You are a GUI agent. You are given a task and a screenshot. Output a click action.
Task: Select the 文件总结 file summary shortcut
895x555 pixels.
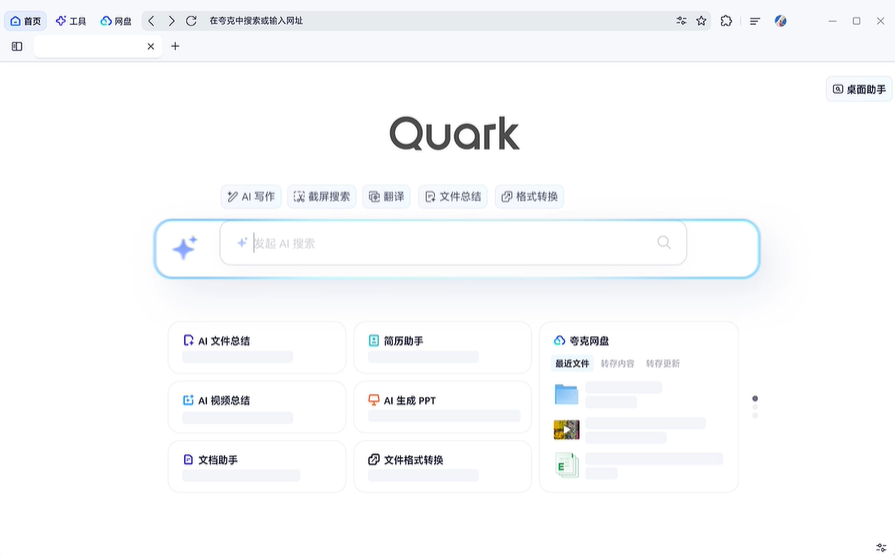pos(453,196)
